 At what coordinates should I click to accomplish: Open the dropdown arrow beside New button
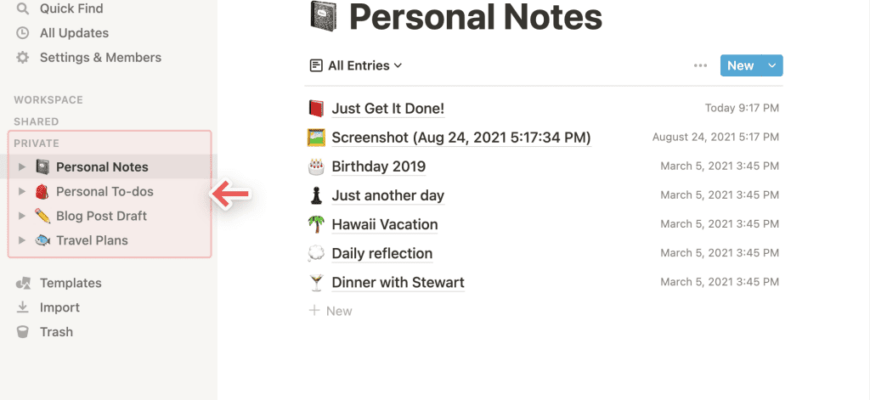point(772,65)
